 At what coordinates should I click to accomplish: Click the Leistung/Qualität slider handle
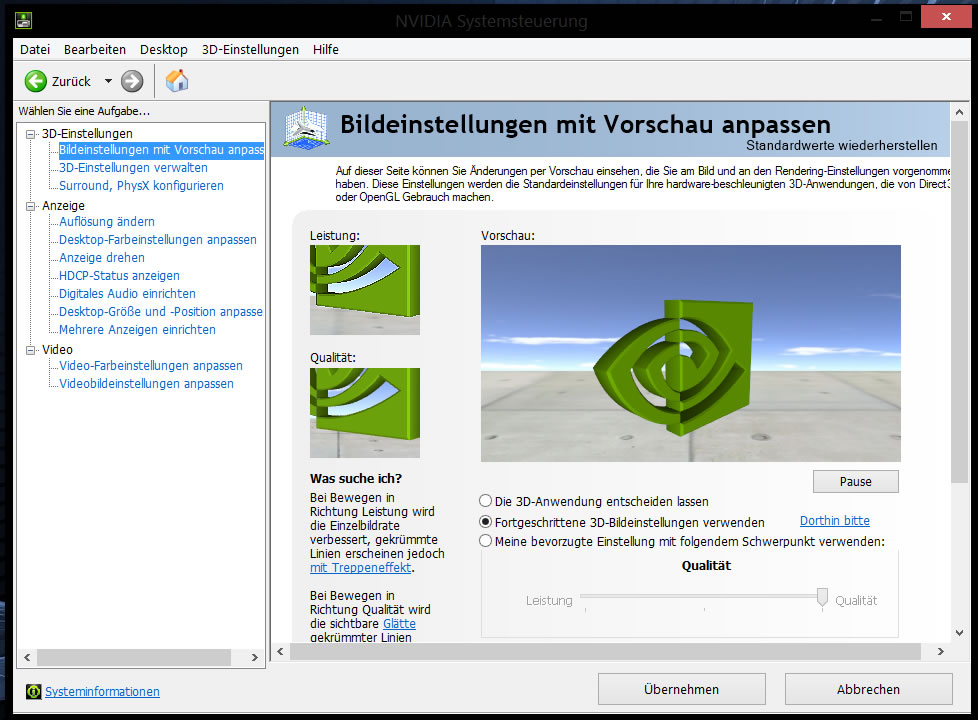pos(822,598)
